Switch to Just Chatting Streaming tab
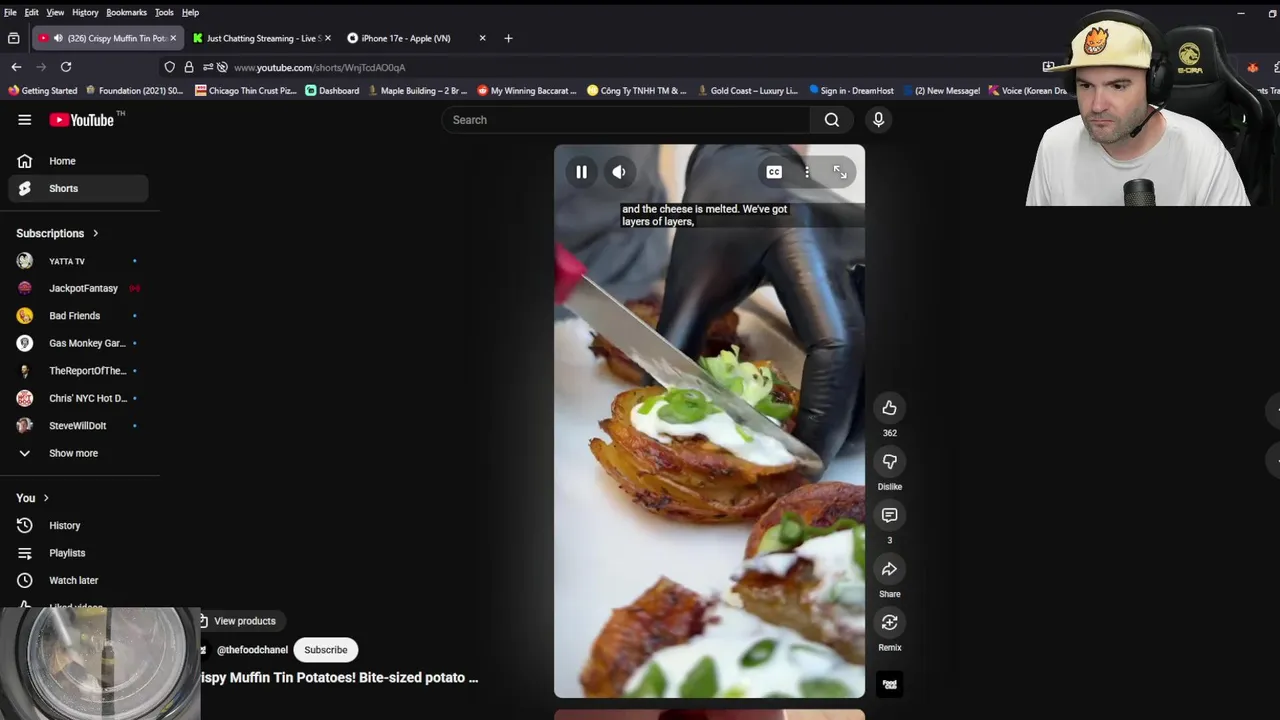 tap(261, 38)
